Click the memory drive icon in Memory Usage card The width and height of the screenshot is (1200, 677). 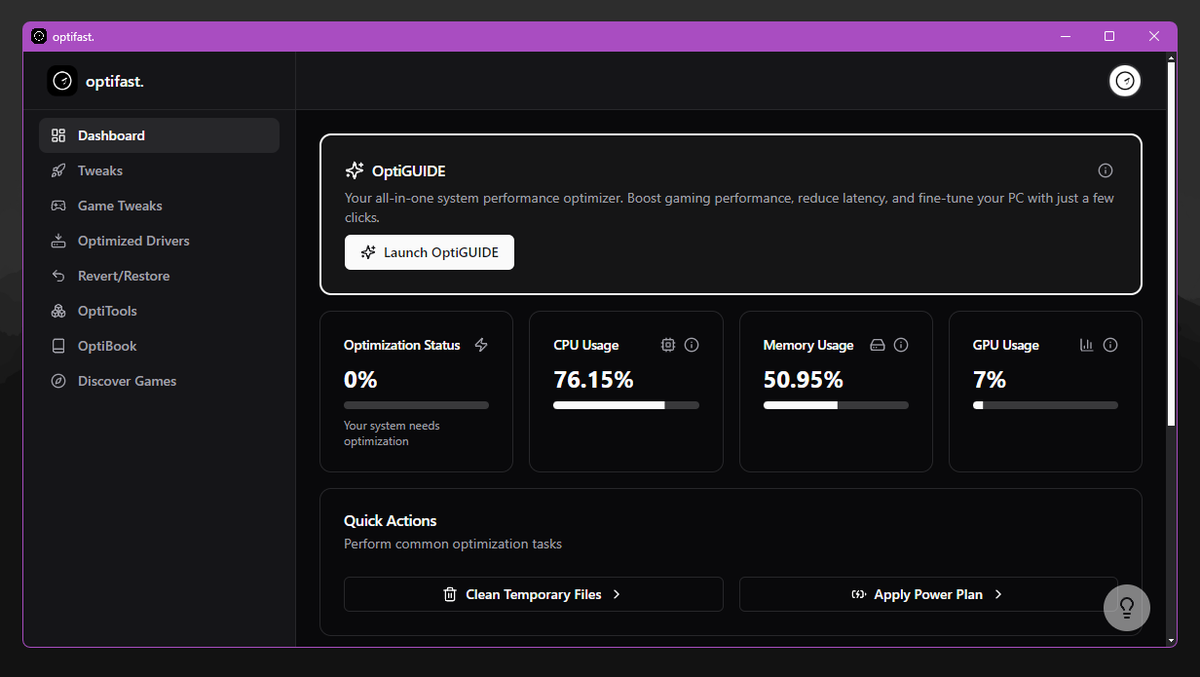[878, 345]
